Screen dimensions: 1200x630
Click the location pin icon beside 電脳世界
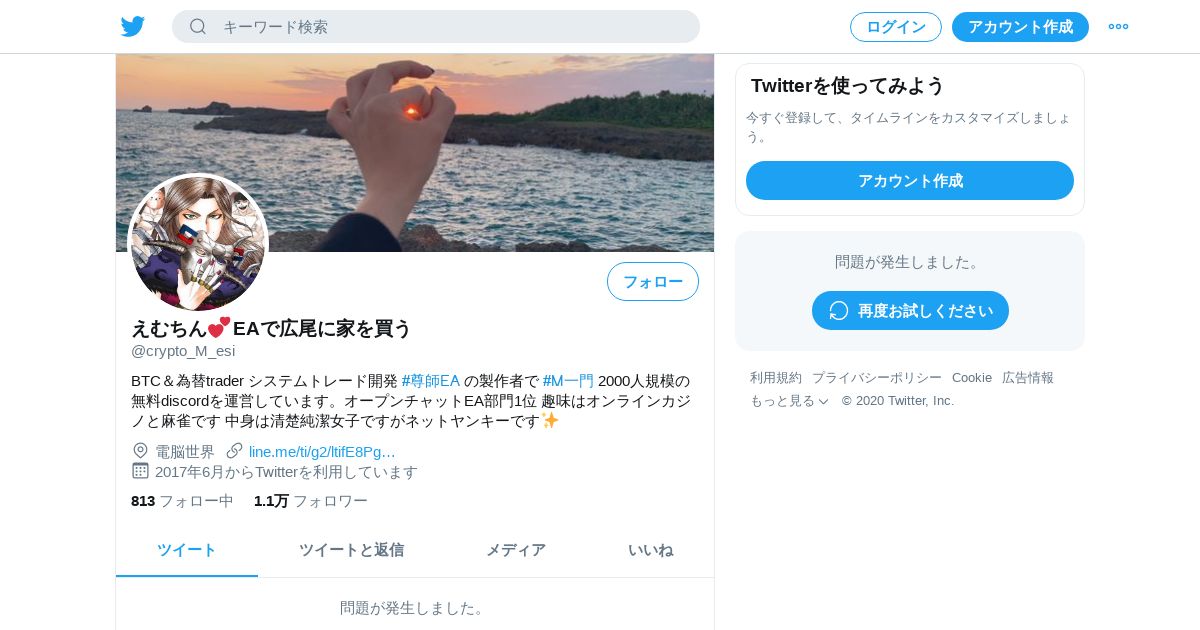[140, 451]
